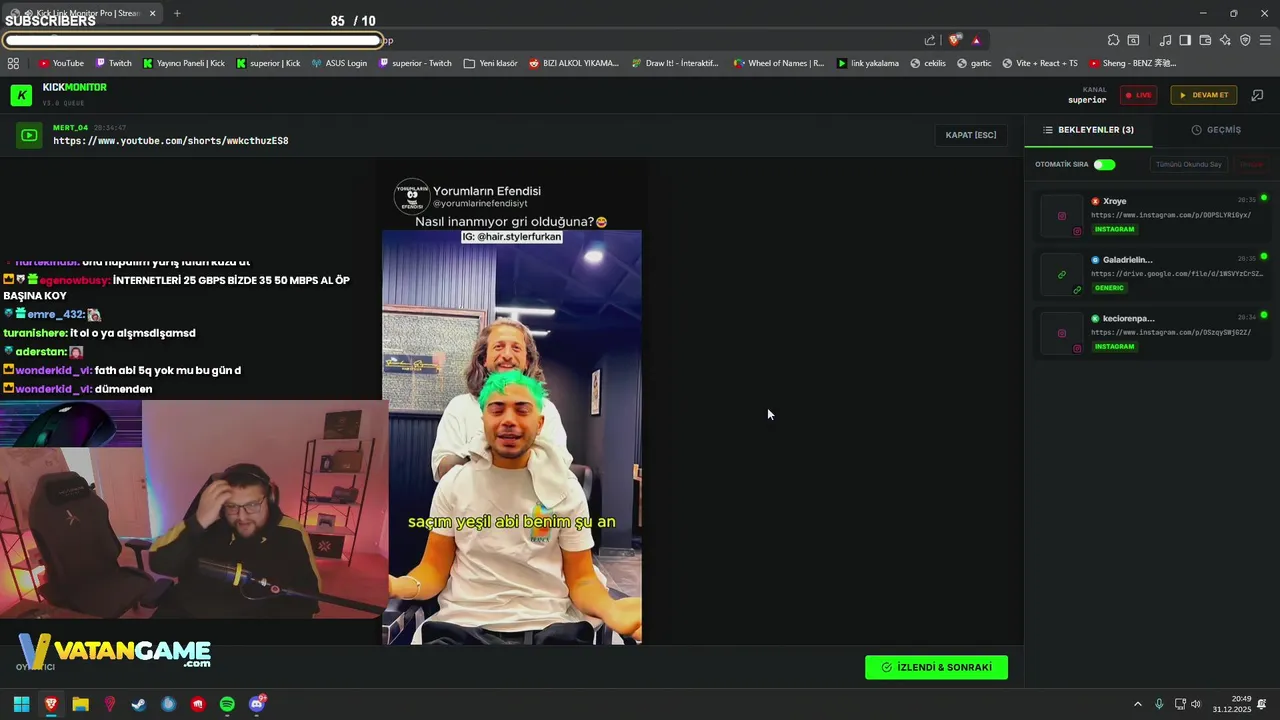Screen dimensions: 1280x720
Task: Click the Tümünü Okundu Say button
Action: 1189,164
